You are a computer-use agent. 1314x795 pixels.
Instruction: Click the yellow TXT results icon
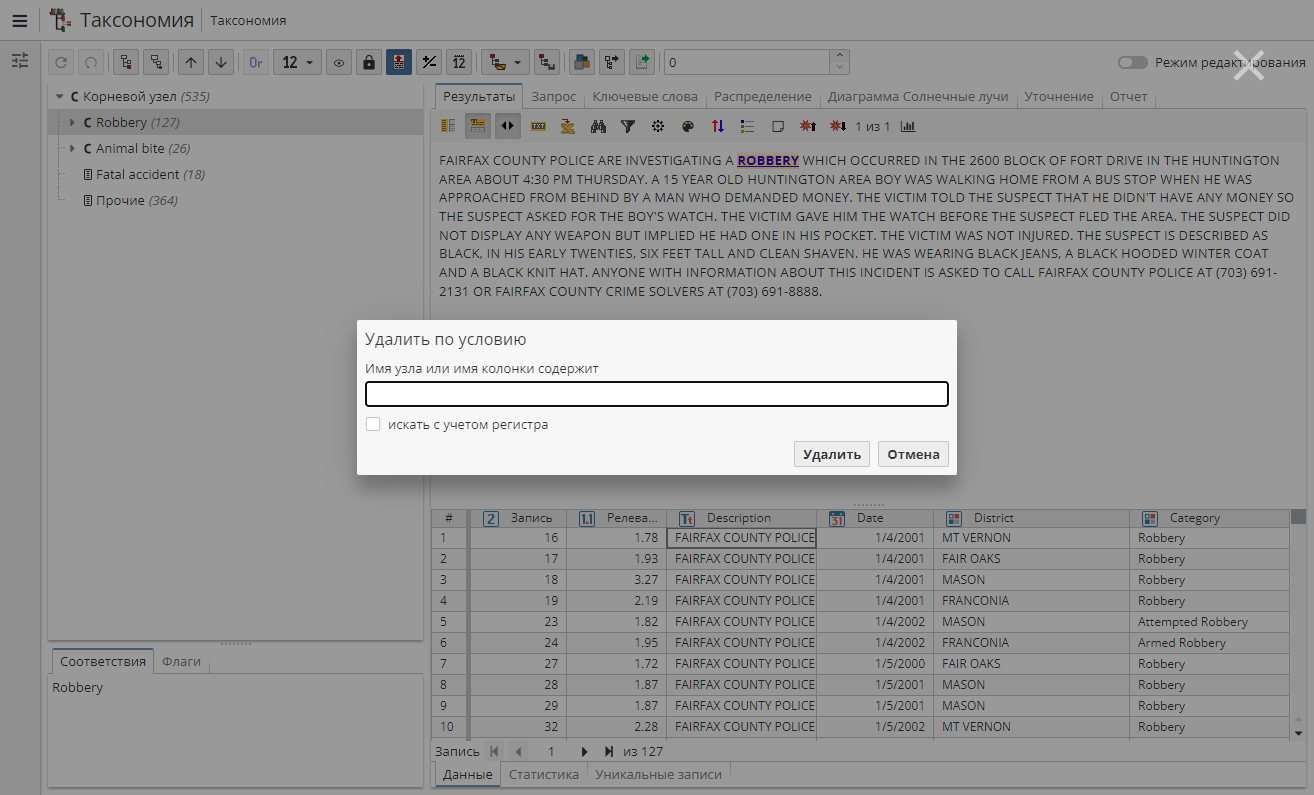[x=538, y=126]
